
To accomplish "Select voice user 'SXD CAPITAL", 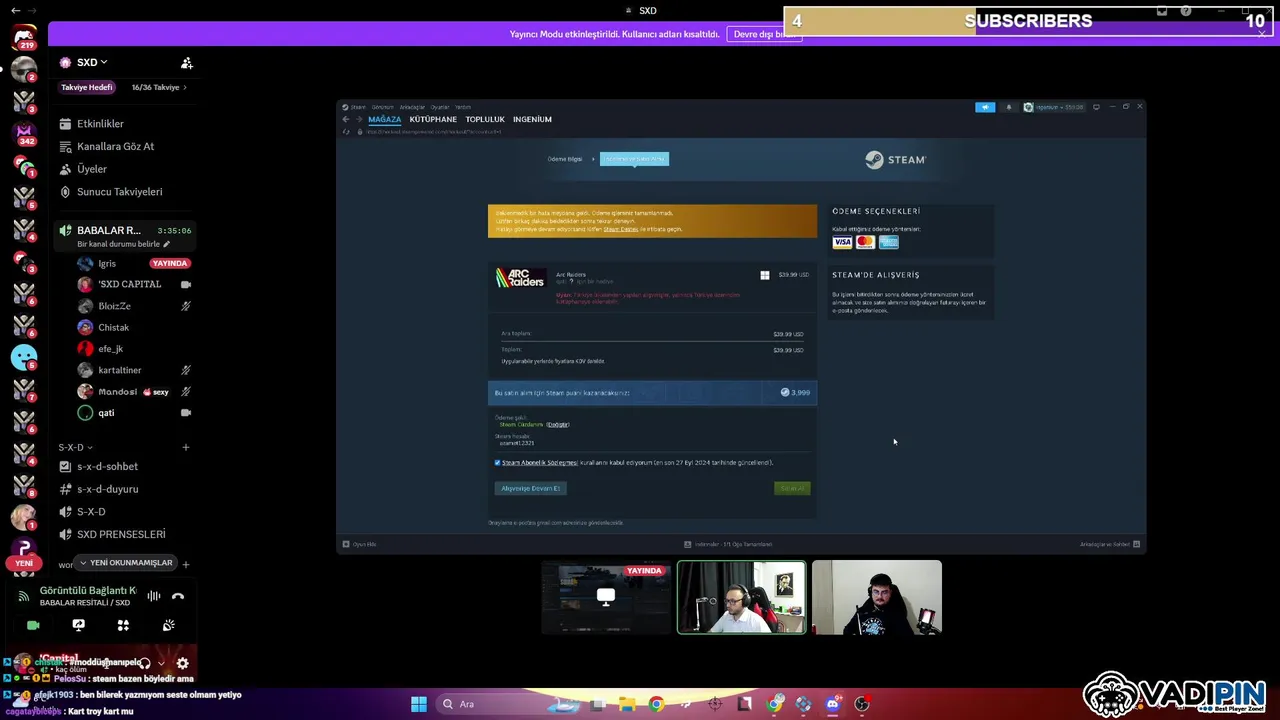I will click(x=129, y=284).
